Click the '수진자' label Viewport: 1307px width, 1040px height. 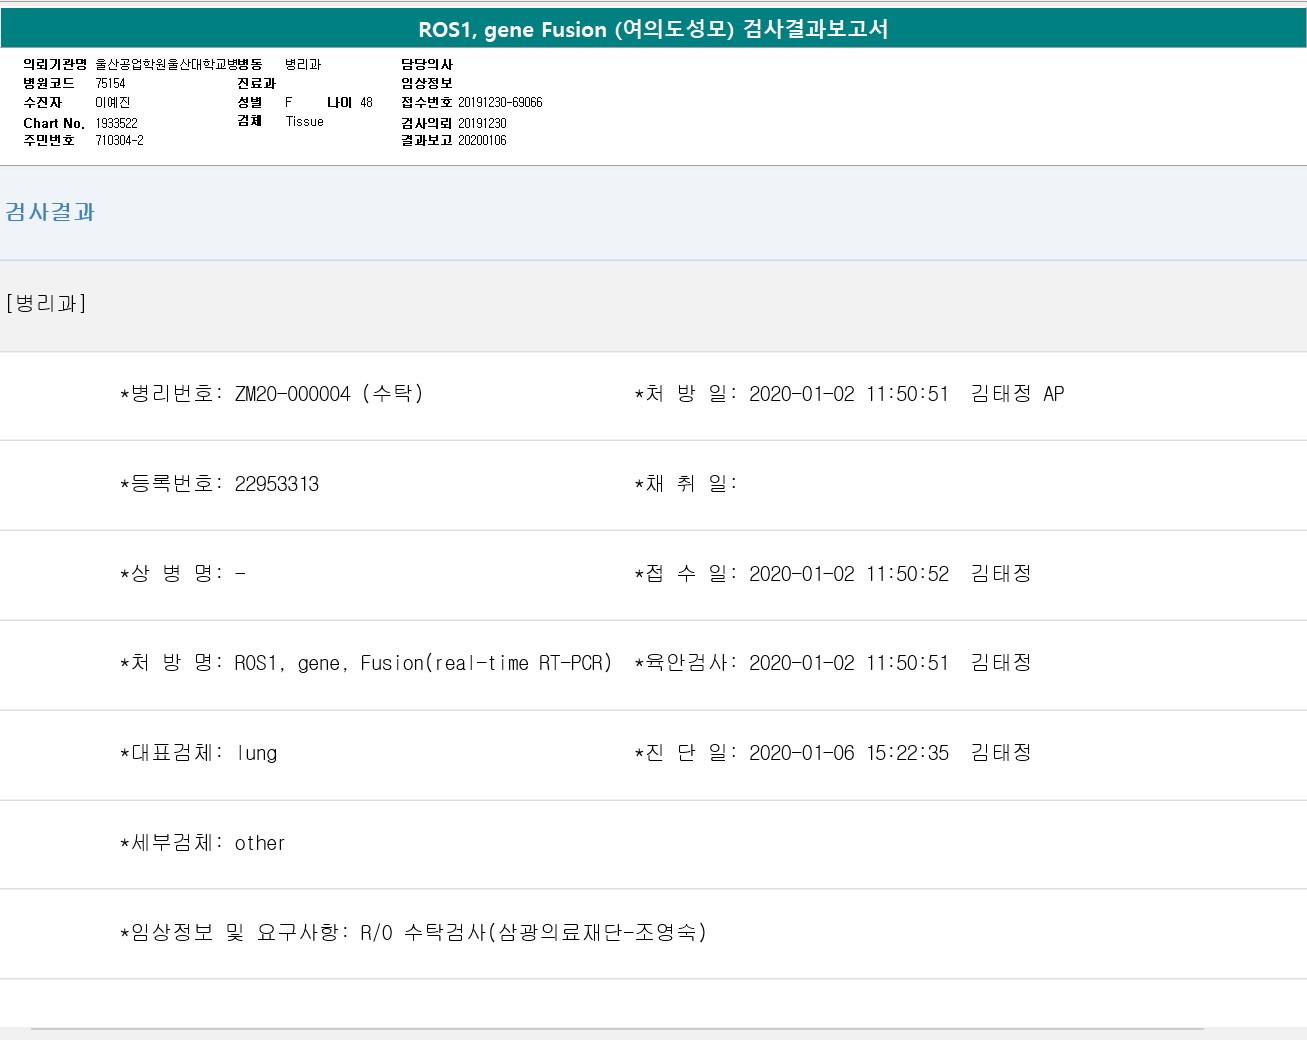coord(43,102)
